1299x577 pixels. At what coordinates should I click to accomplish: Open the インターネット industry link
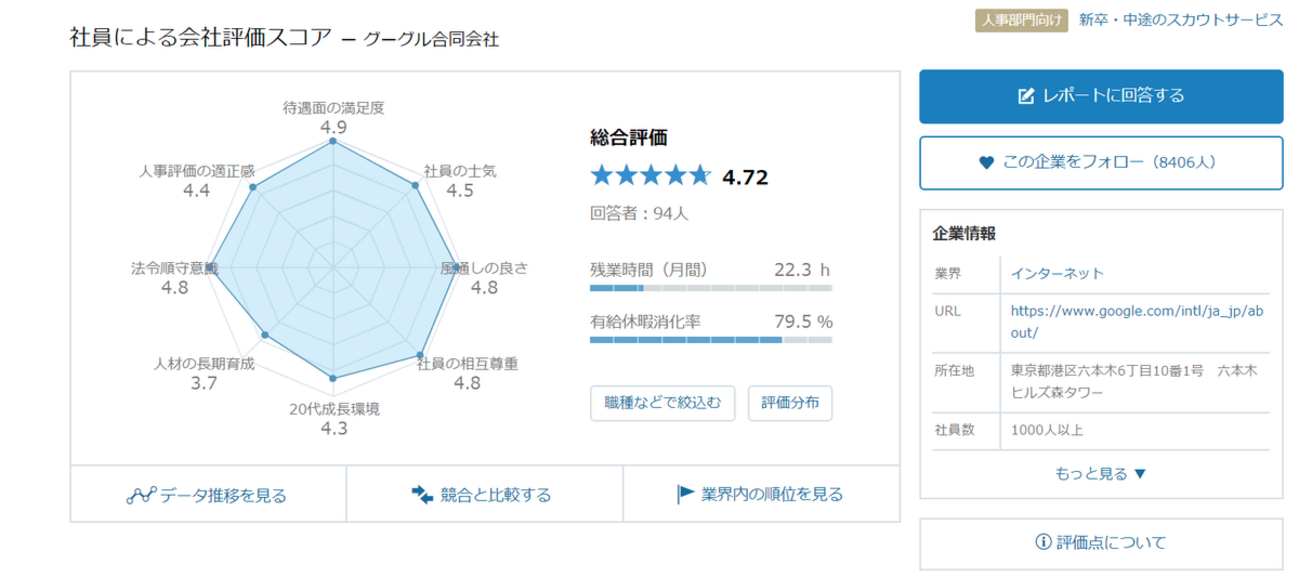1058,273
